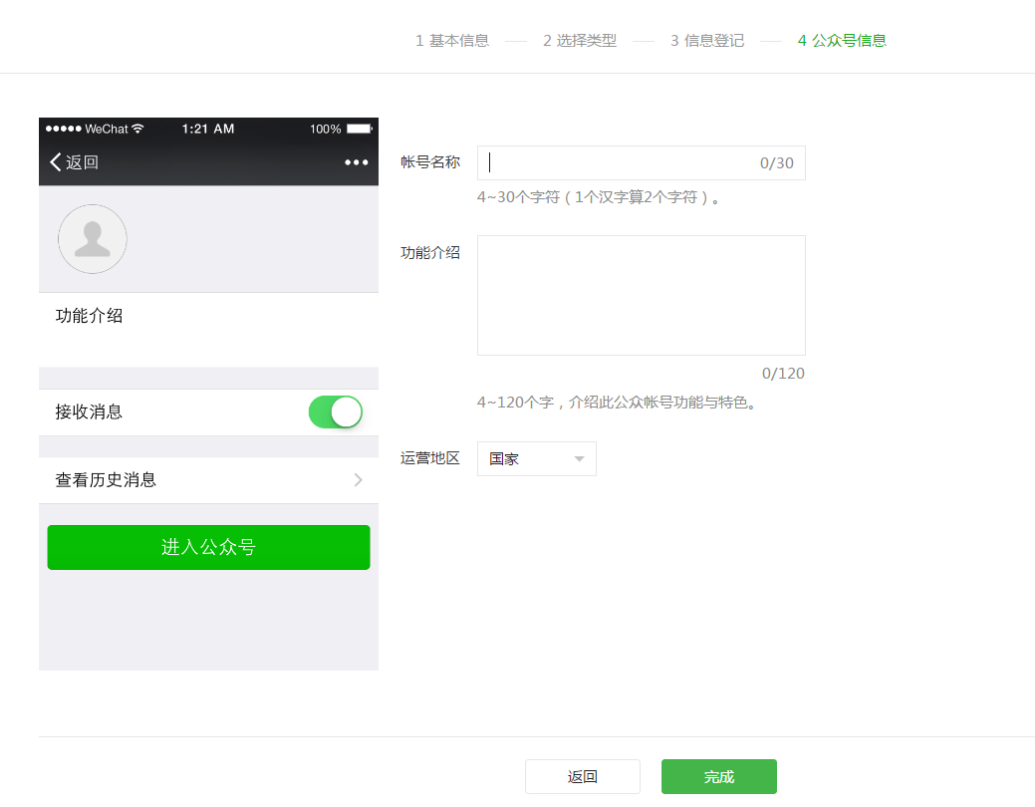The height and width of the screenshot is (807, 1035).
Task: Click the back chevron in phone preview
Action: 56,163
